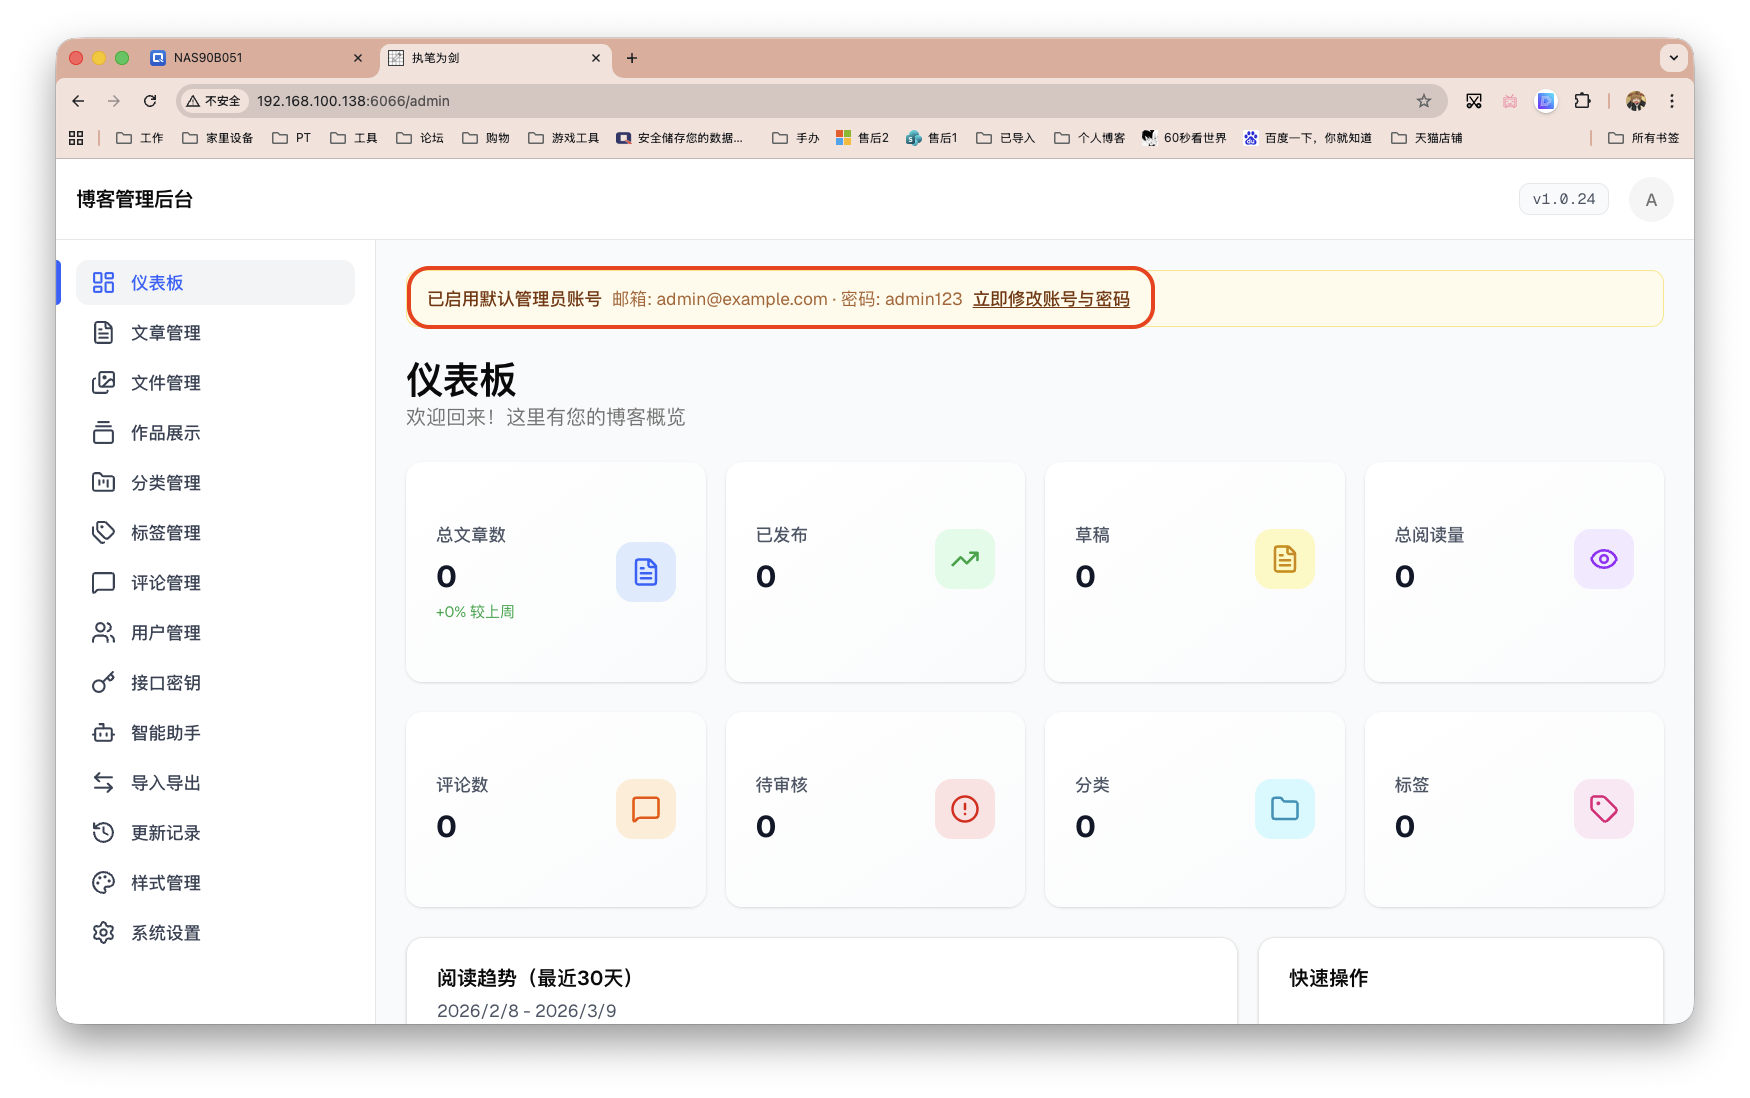Click the v1.0.24 version badge
Viewport: 1750px width, 1098px height.
pyautogui.click(x=1563, y=199)
